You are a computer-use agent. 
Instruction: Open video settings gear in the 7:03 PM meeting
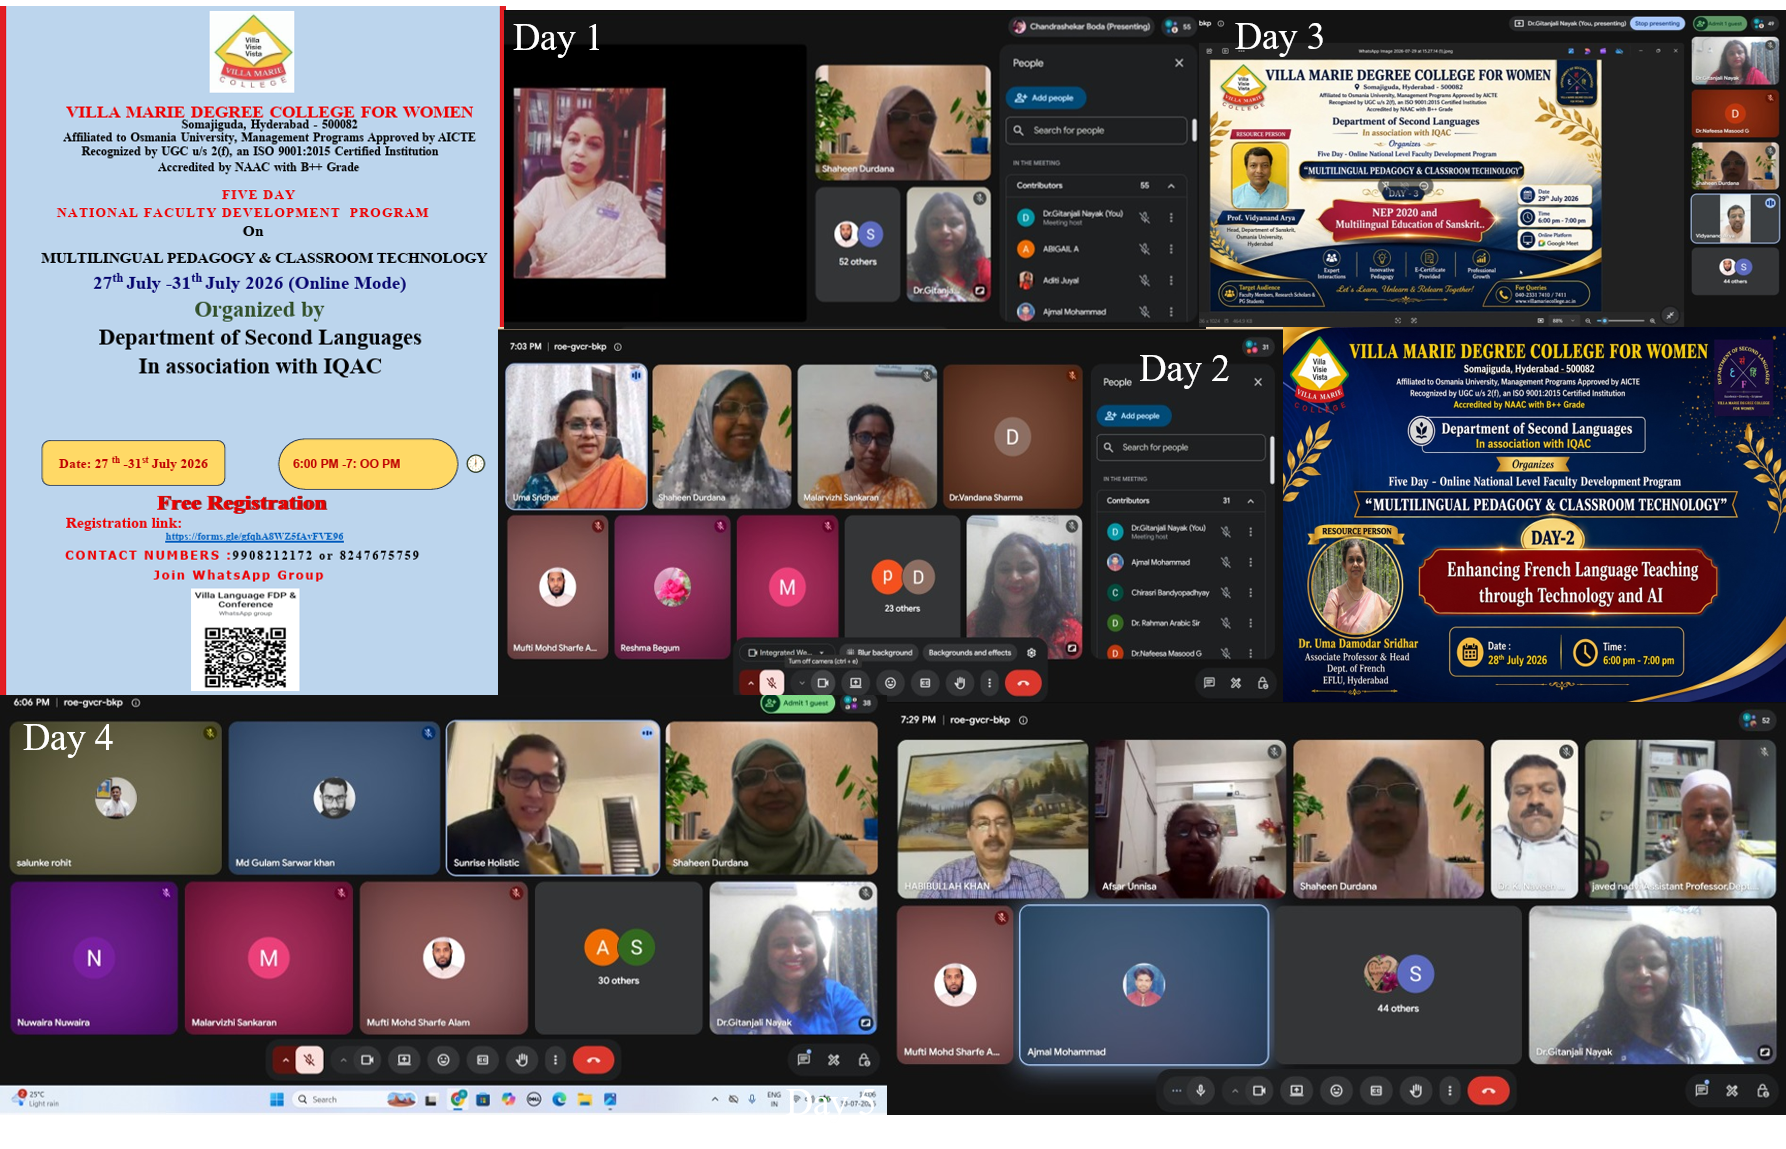click(x=1031, y=652)
